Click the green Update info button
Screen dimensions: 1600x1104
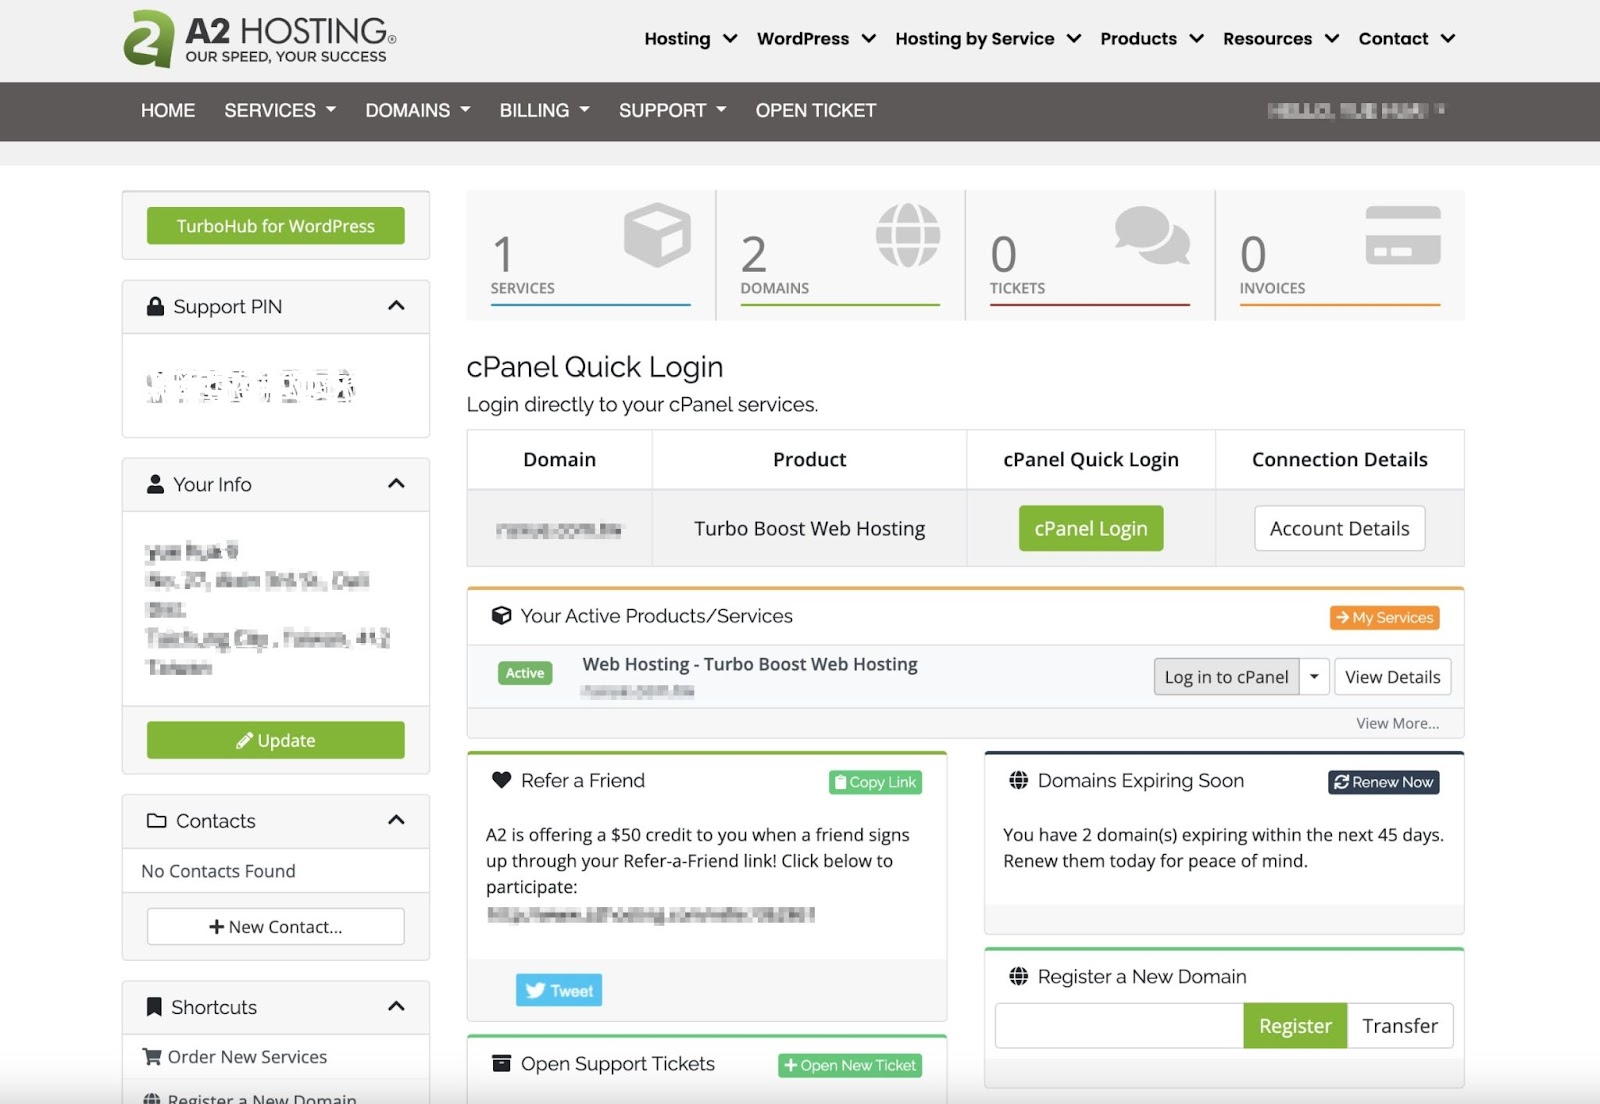(276, 740)
